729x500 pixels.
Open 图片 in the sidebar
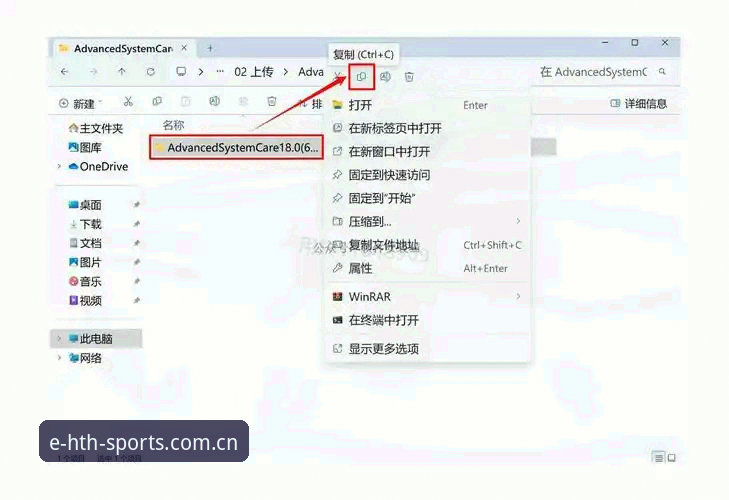pos(85,262)
